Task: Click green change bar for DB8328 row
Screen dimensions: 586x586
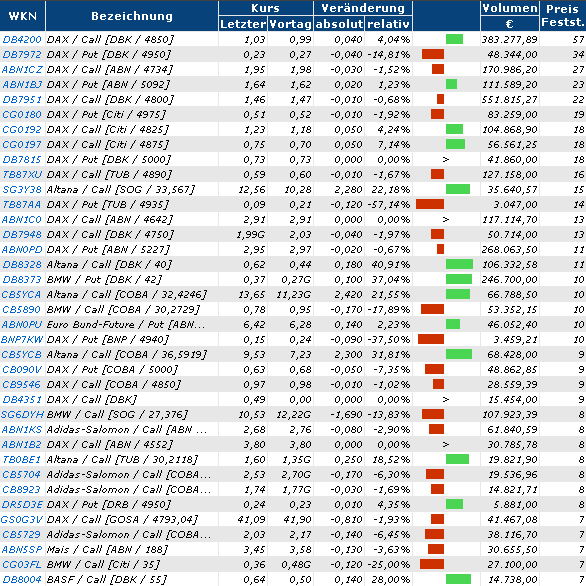Action: 459,265
